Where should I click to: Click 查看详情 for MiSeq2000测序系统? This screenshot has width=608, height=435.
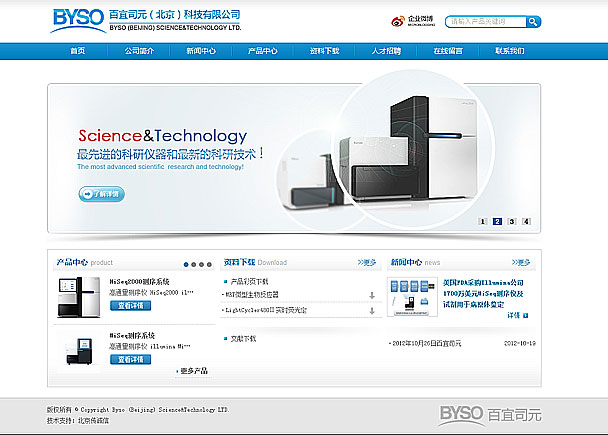pos(130,305)
